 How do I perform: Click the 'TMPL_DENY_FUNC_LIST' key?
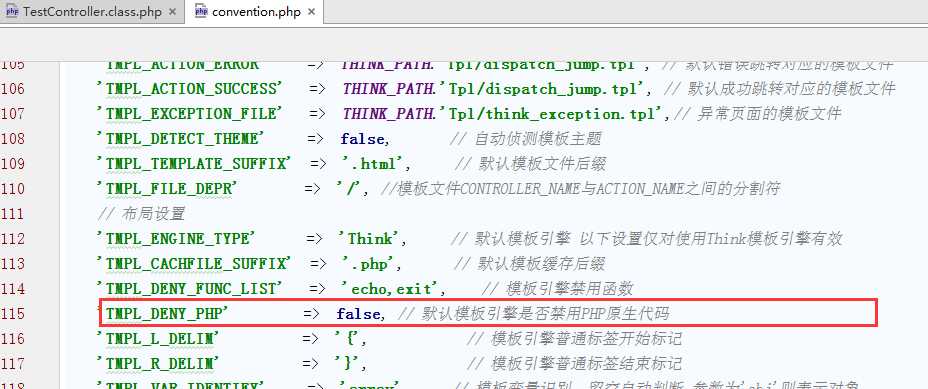pos(190,288)
